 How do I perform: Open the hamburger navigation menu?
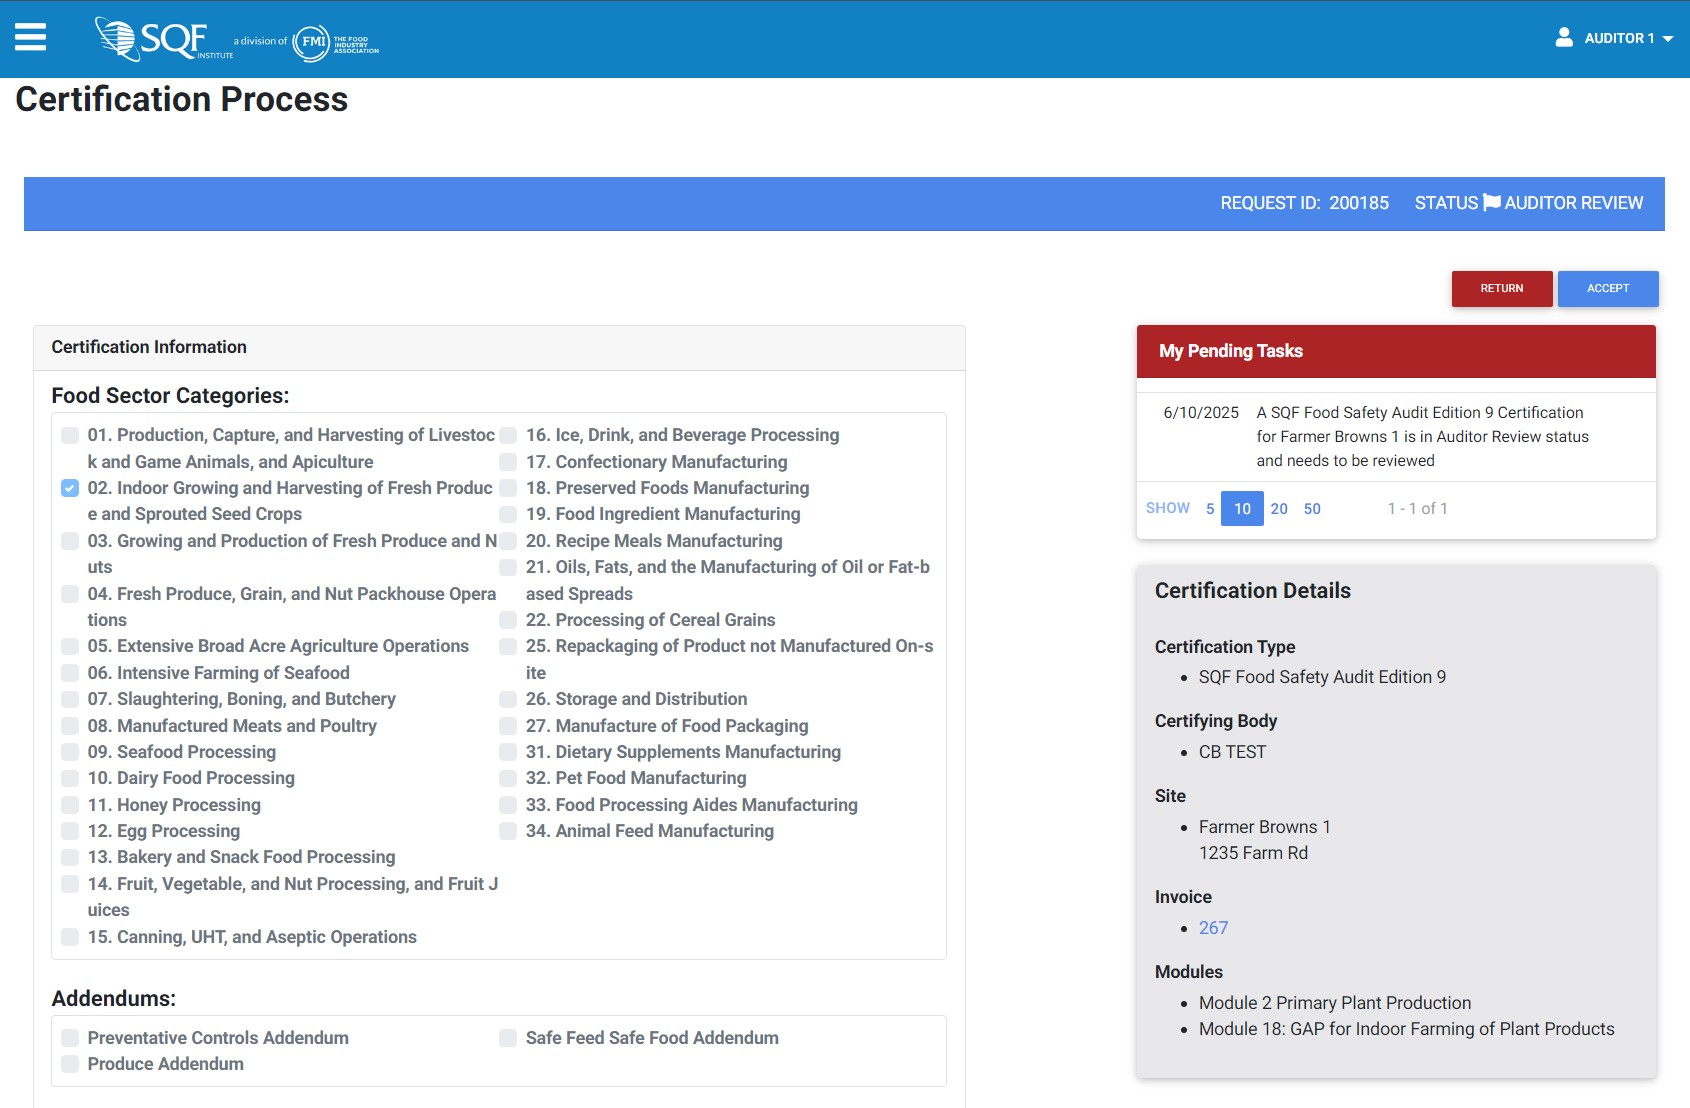[x=30, y=37]
